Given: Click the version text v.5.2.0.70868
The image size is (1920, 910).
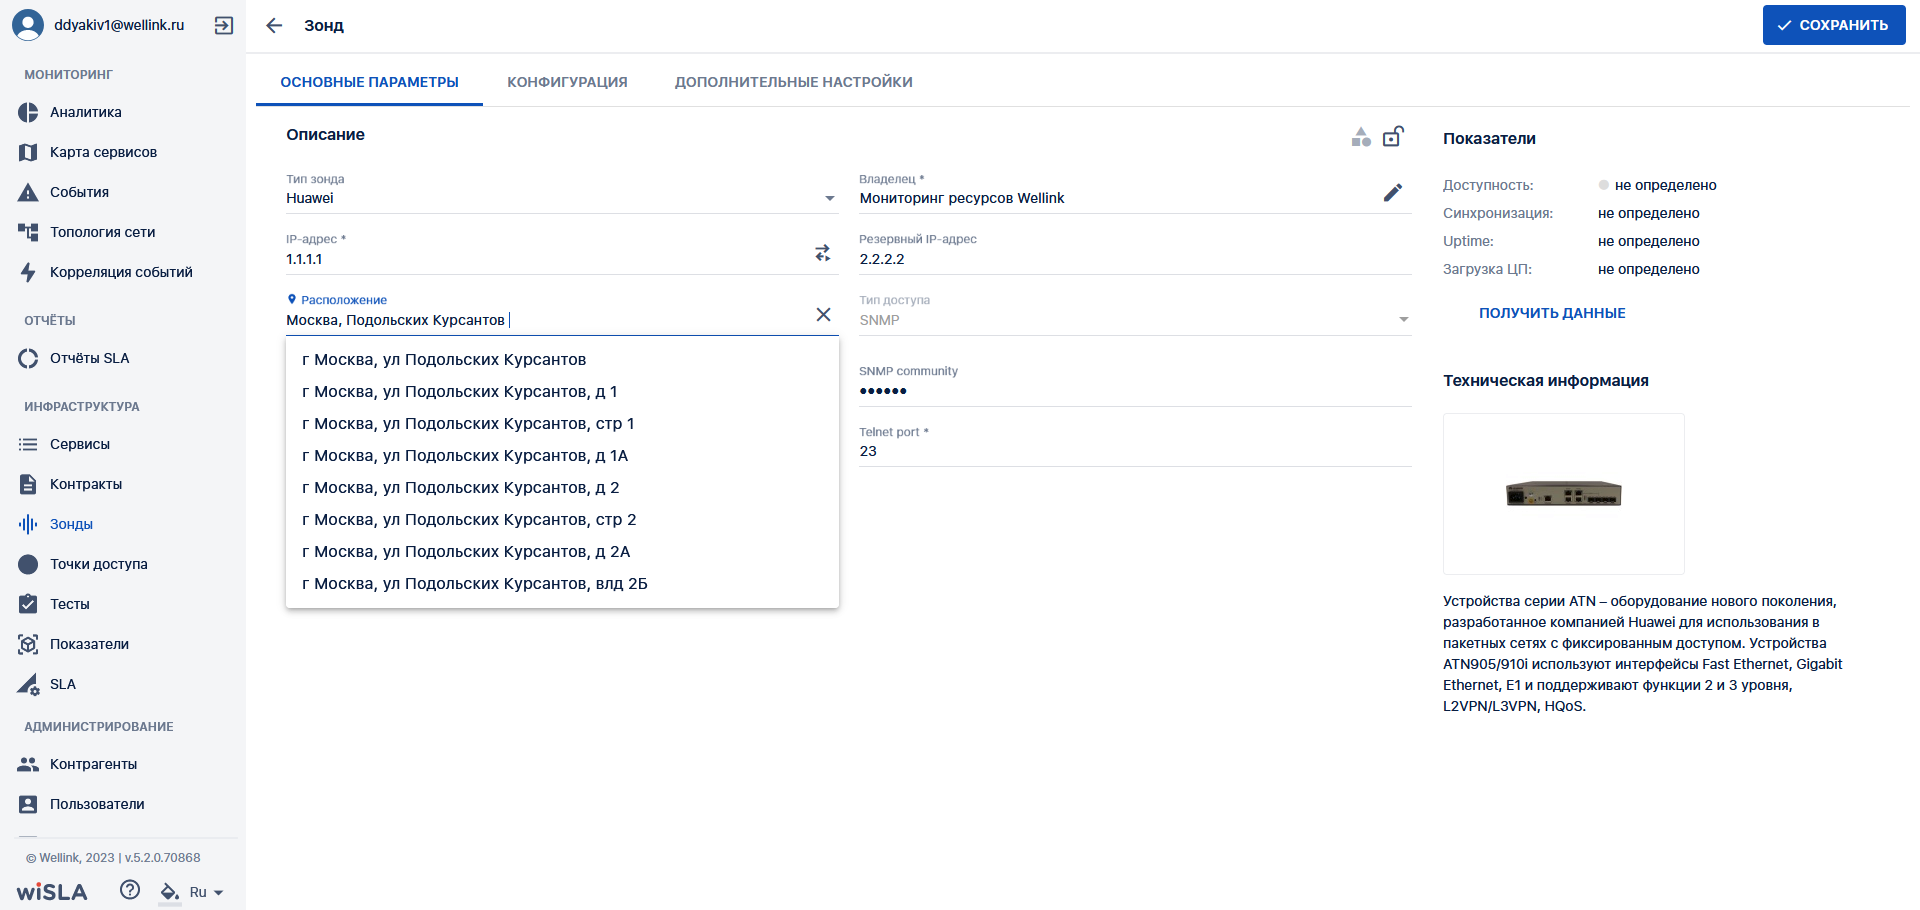Looking at the screenshot, I should [x=162, y=858].
